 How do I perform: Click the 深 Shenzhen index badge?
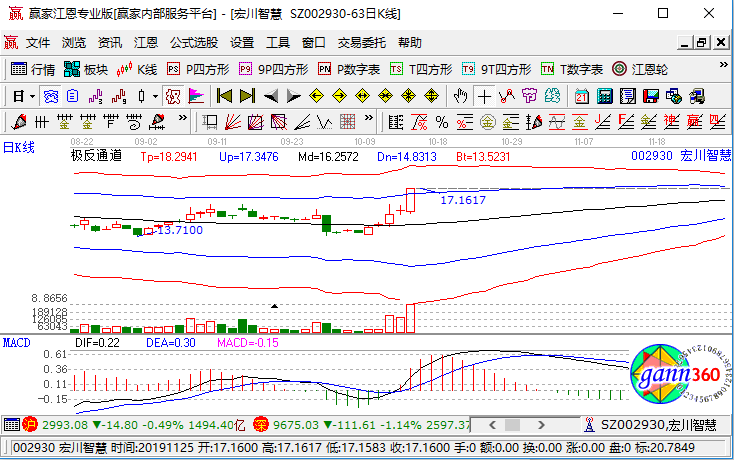coord(261,424)
